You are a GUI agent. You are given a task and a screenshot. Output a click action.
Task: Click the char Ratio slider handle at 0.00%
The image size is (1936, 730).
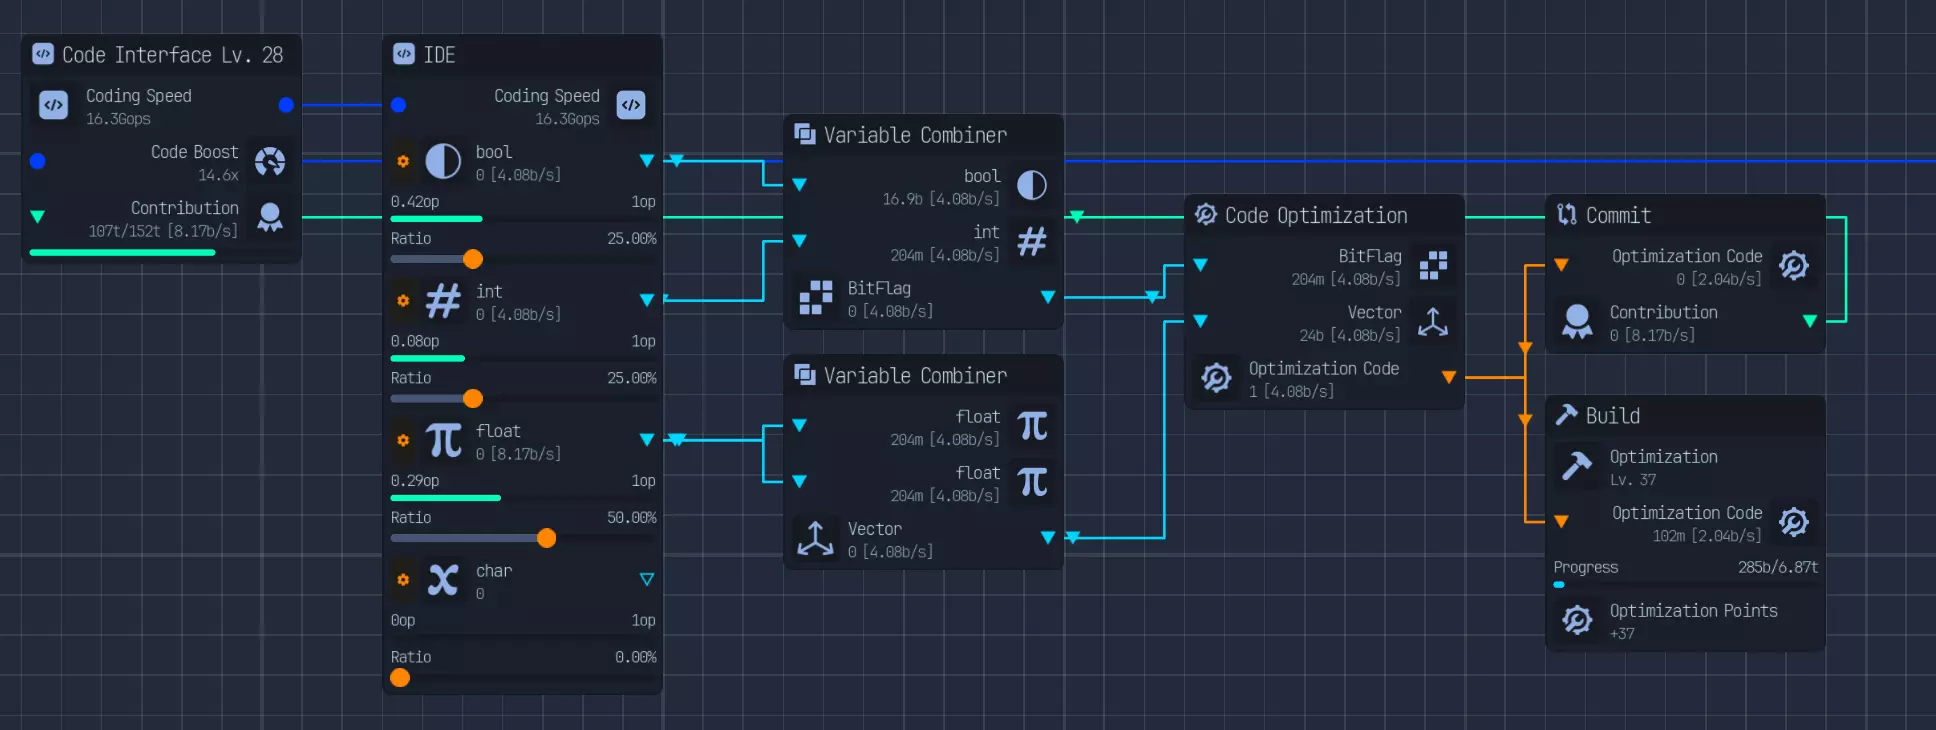point(400,678)
